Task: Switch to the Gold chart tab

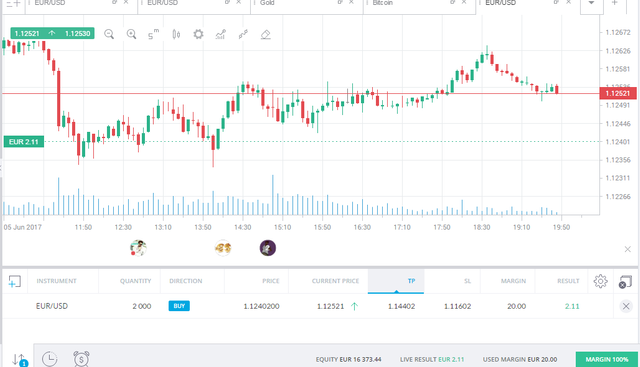Action: click(x=267, y=3)
